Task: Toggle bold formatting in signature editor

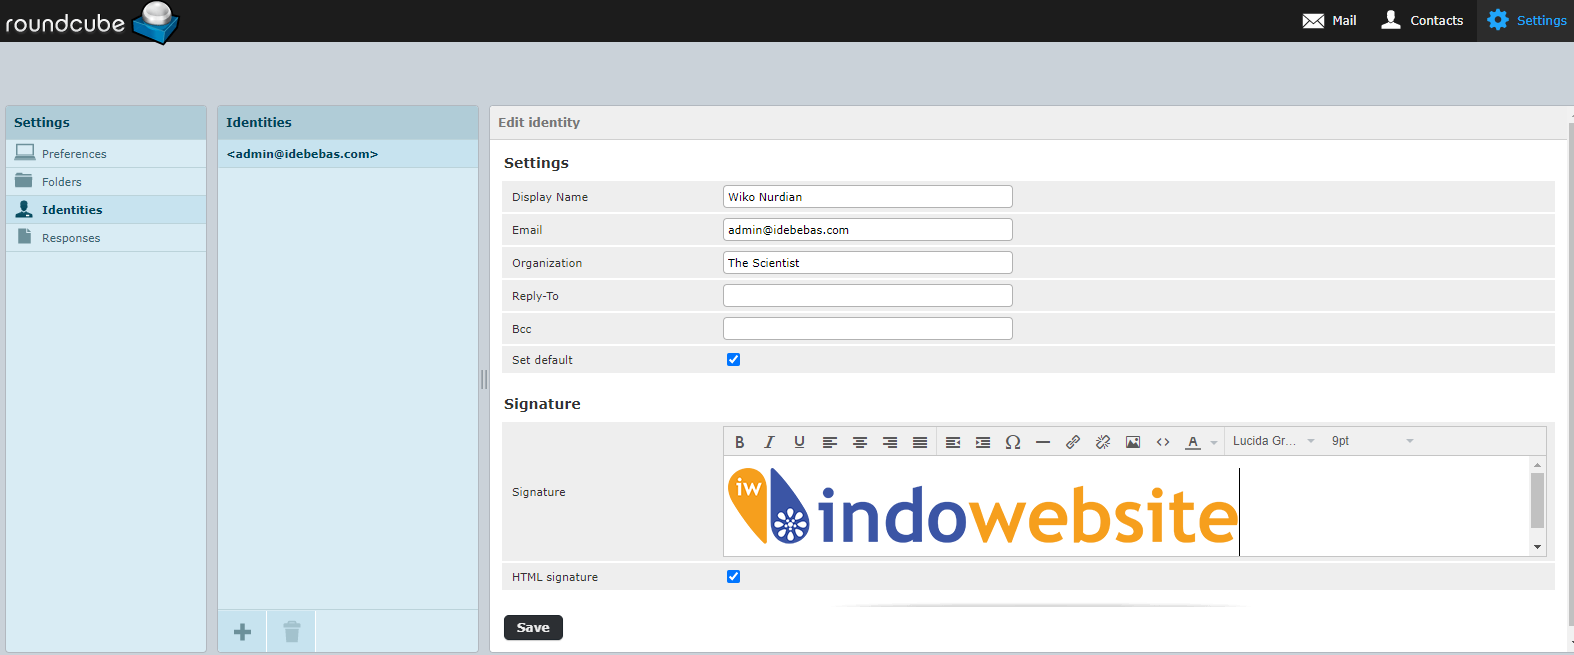Action: pyautogui.click(x=739, y=442)
